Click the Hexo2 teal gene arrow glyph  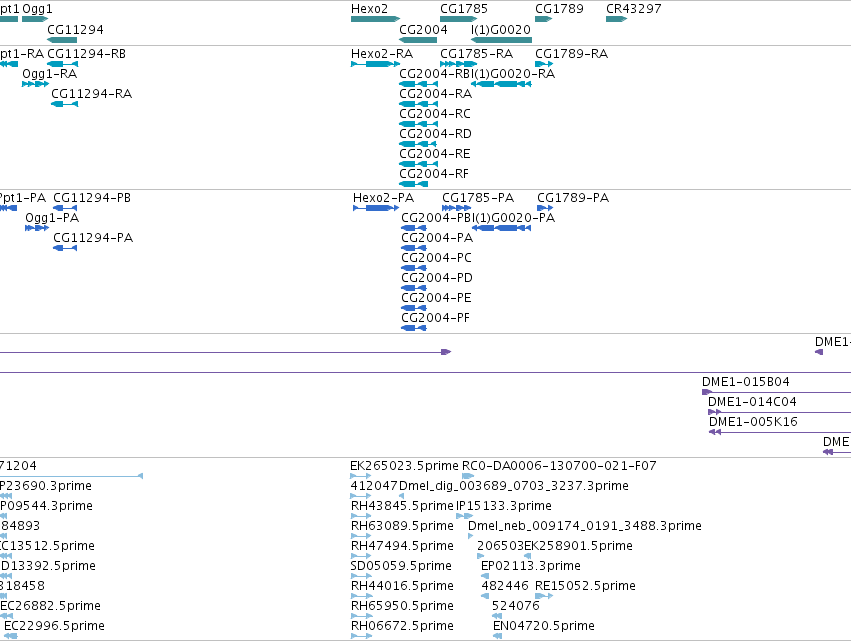click(376, 19)
